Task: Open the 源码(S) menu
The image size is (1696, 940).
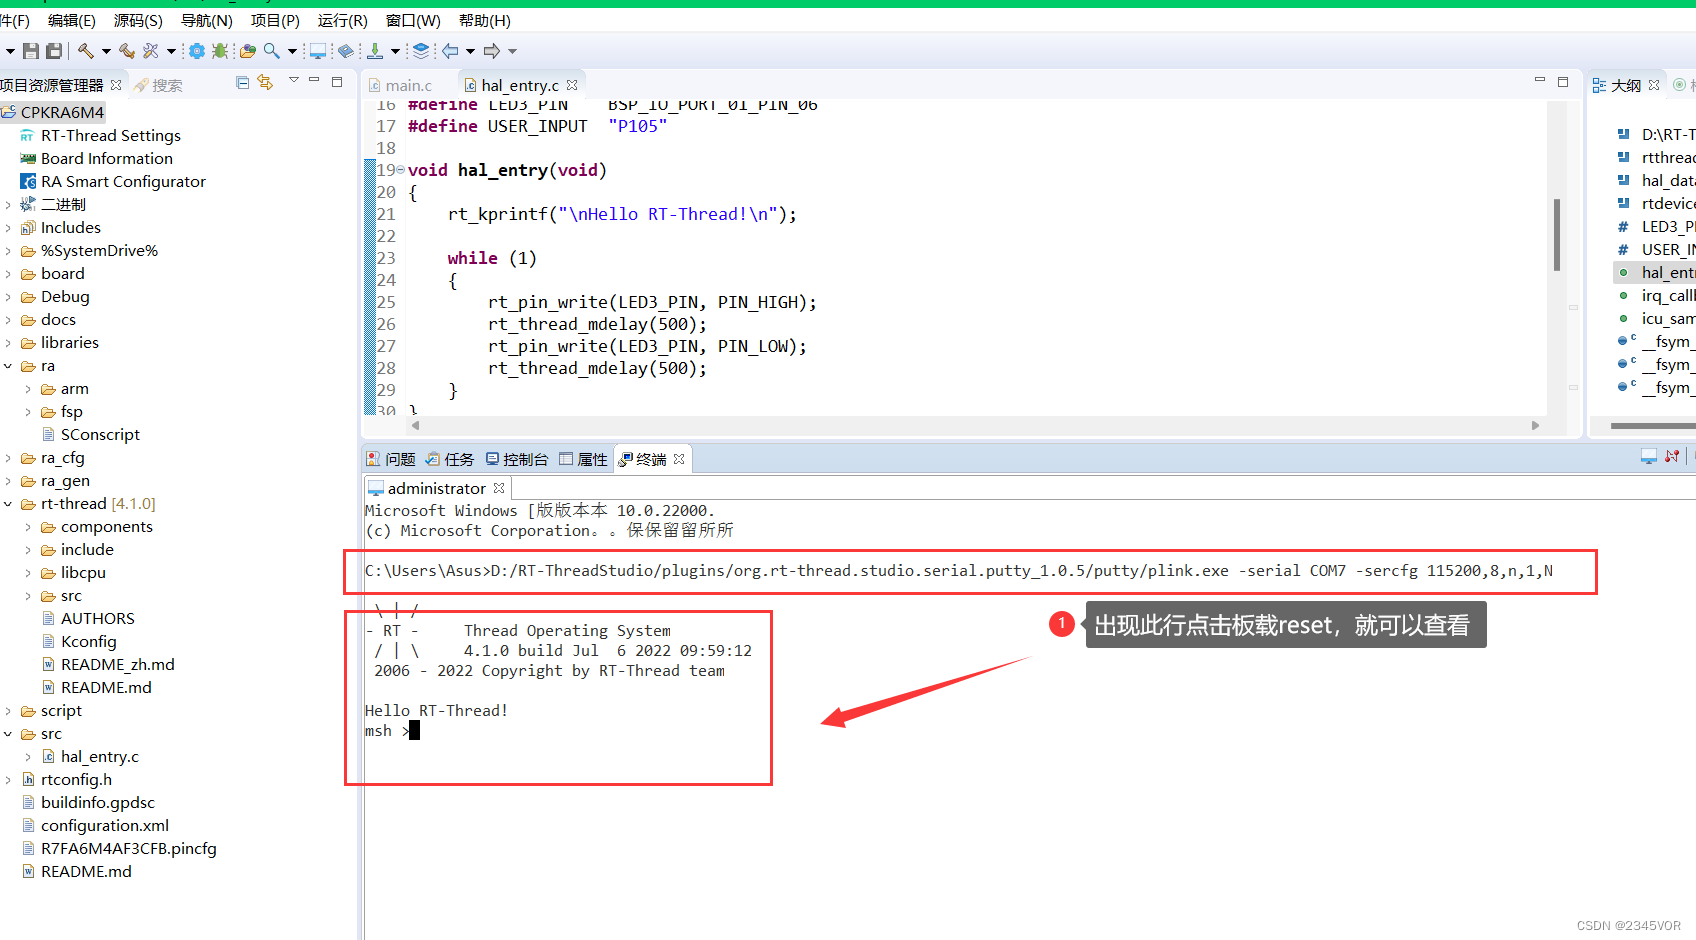Action: 138,21
